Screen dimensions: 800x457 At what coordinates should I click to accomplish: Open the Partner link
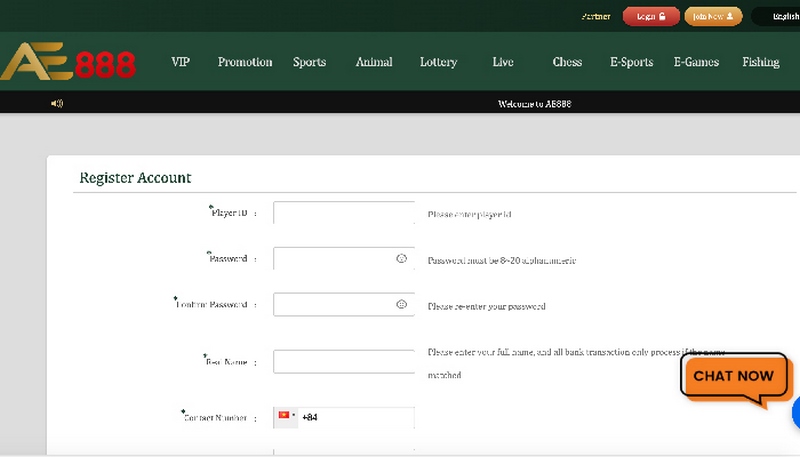[x=596, y=16]
